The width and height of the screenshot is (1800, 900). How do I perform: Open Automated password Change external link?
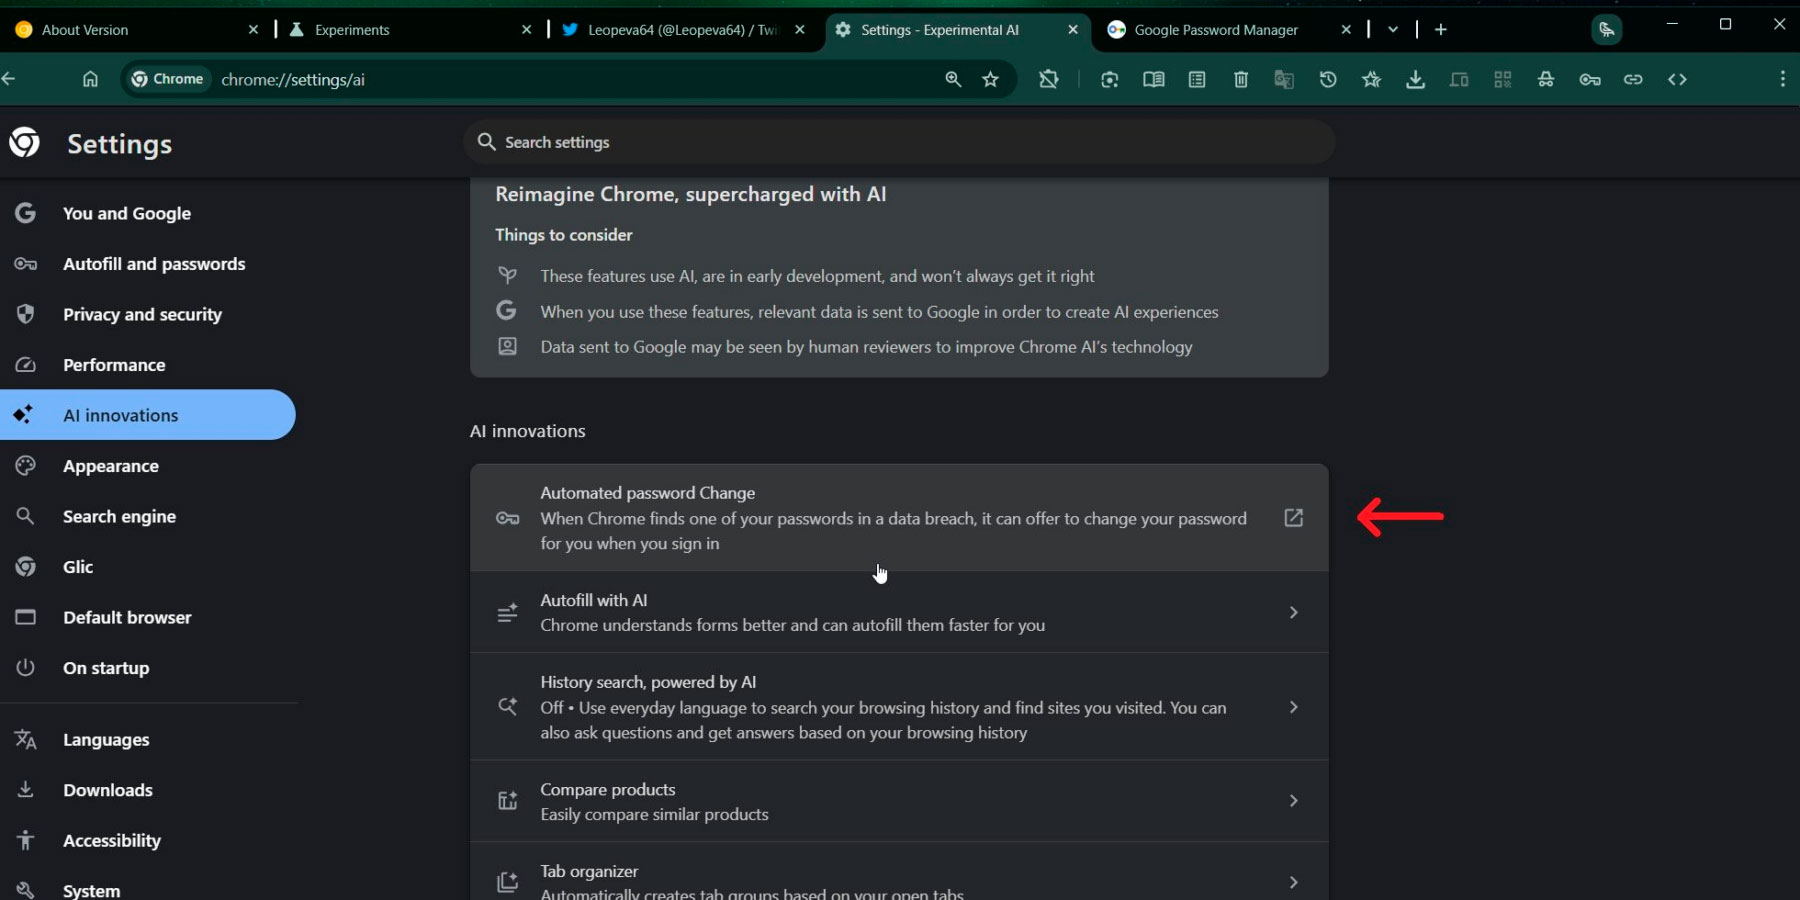(x=1293, y=518)
